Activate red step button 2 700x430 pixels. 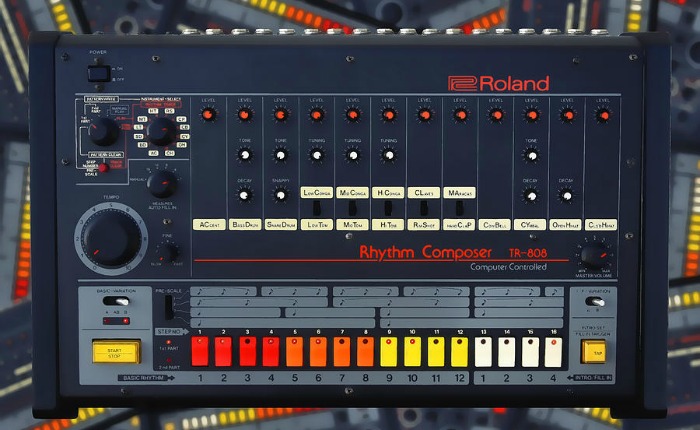tap(223, 351)
